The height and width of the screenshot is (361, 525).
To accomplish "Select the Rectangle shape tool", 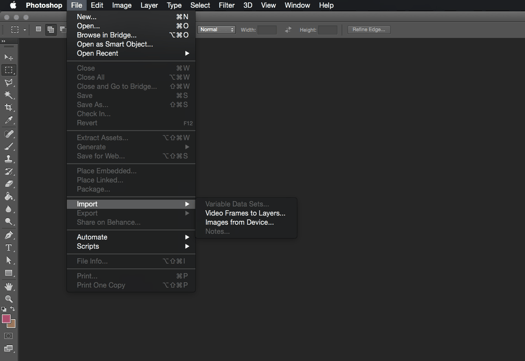I will click(8, 273).
